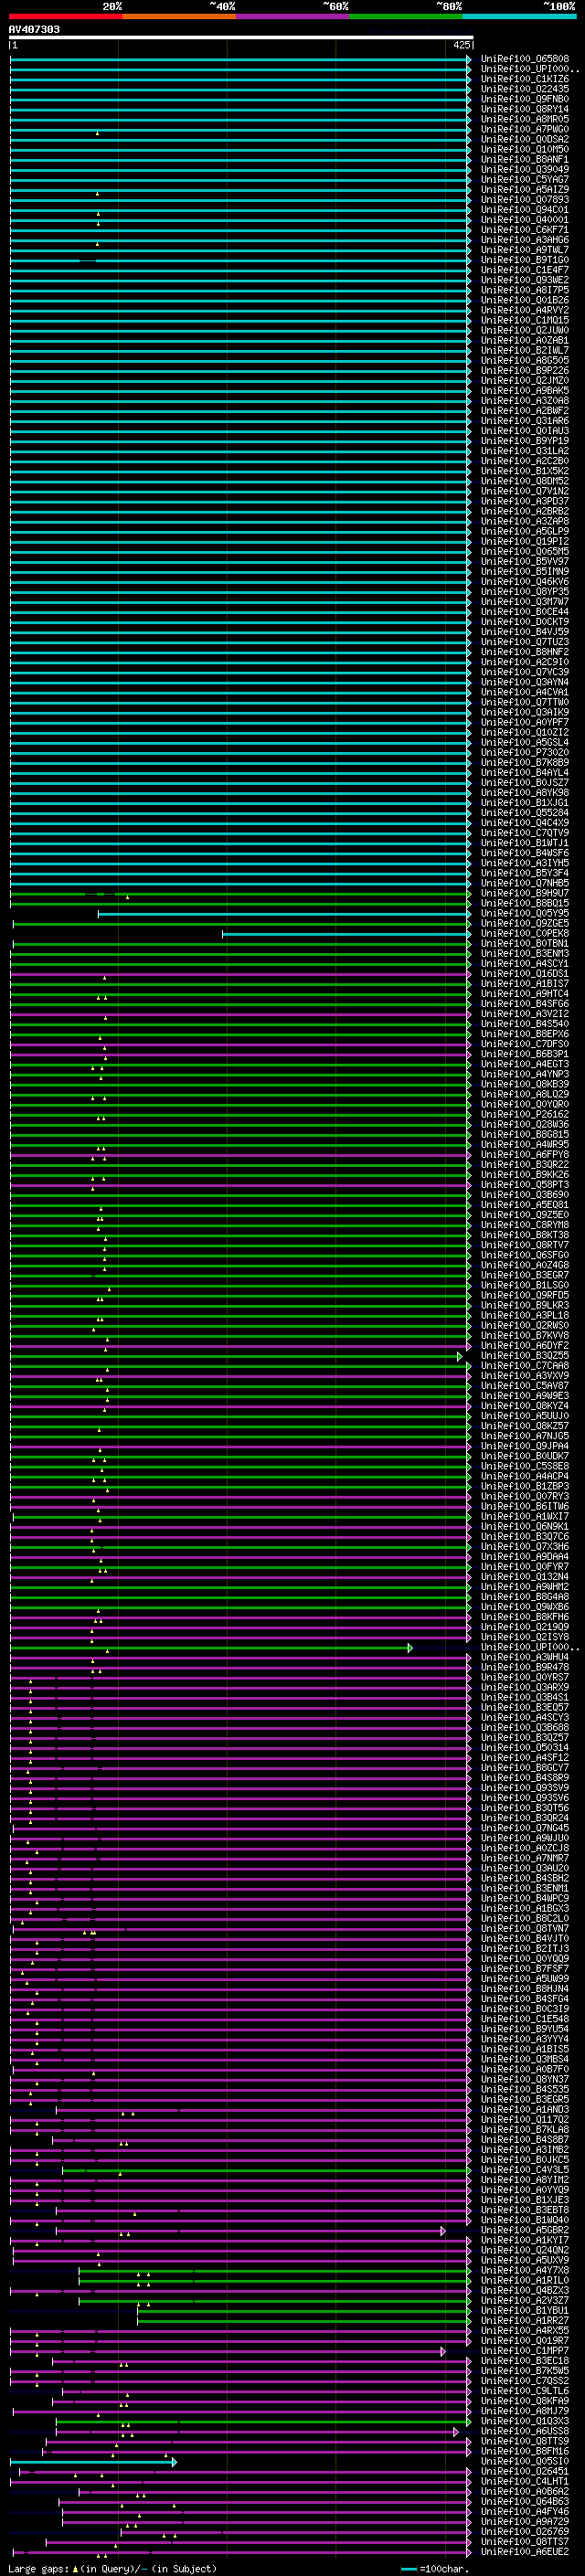Select the UniRef100_A9HTC4 label
Viewport: 585px width, 2576px height.
(525, 993)
